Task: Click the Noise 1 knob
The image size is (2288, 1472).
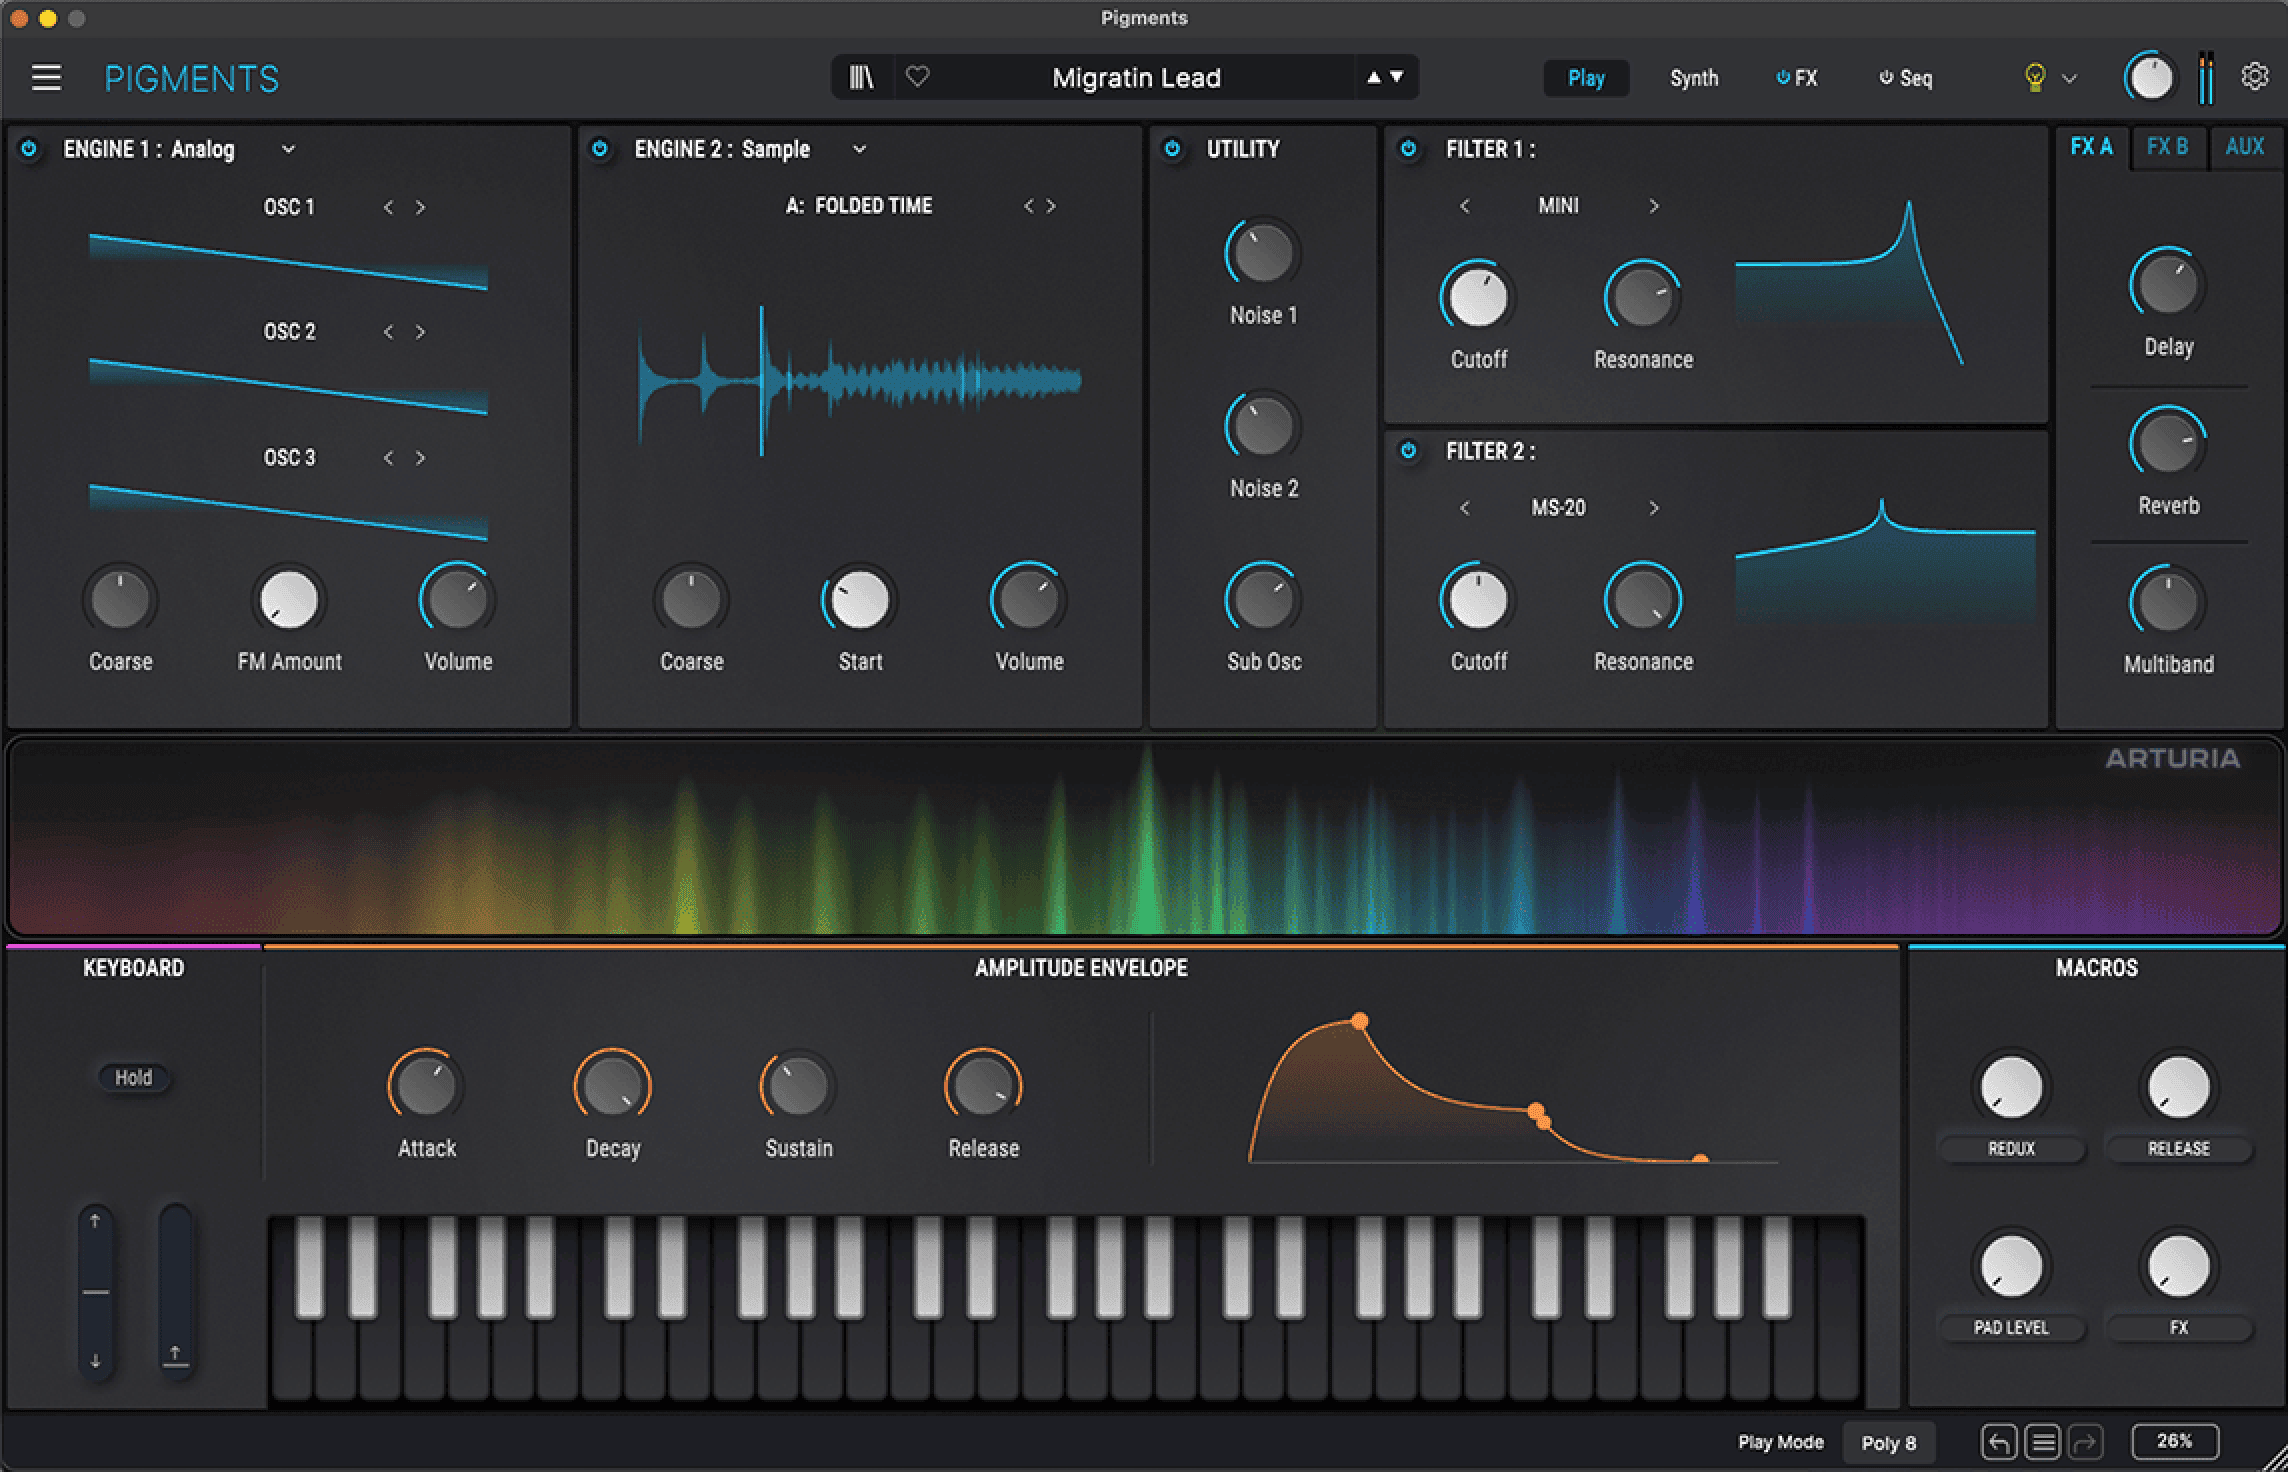Action: pos(1263,253)
